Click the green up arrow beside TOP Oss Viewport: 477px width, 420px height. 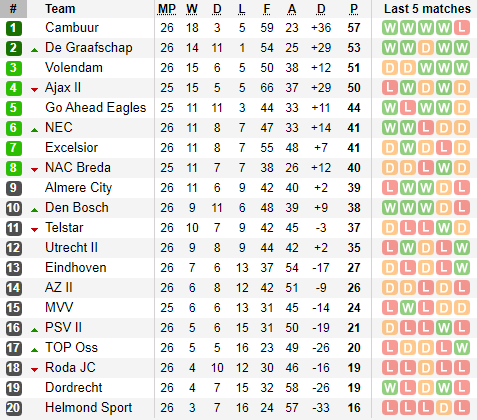click(34, 350)
